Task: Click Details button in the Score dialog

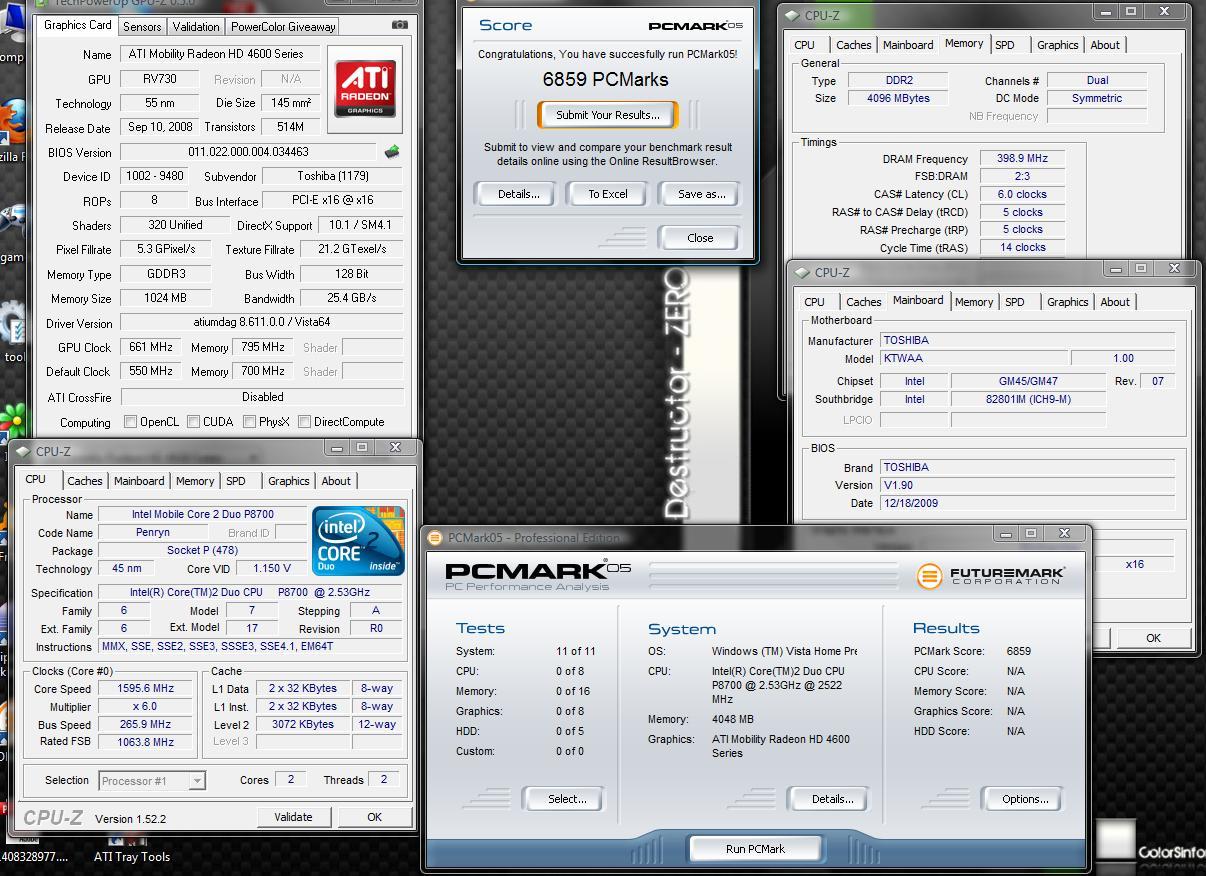Action: pyautogui.click(x=518, y=194)
